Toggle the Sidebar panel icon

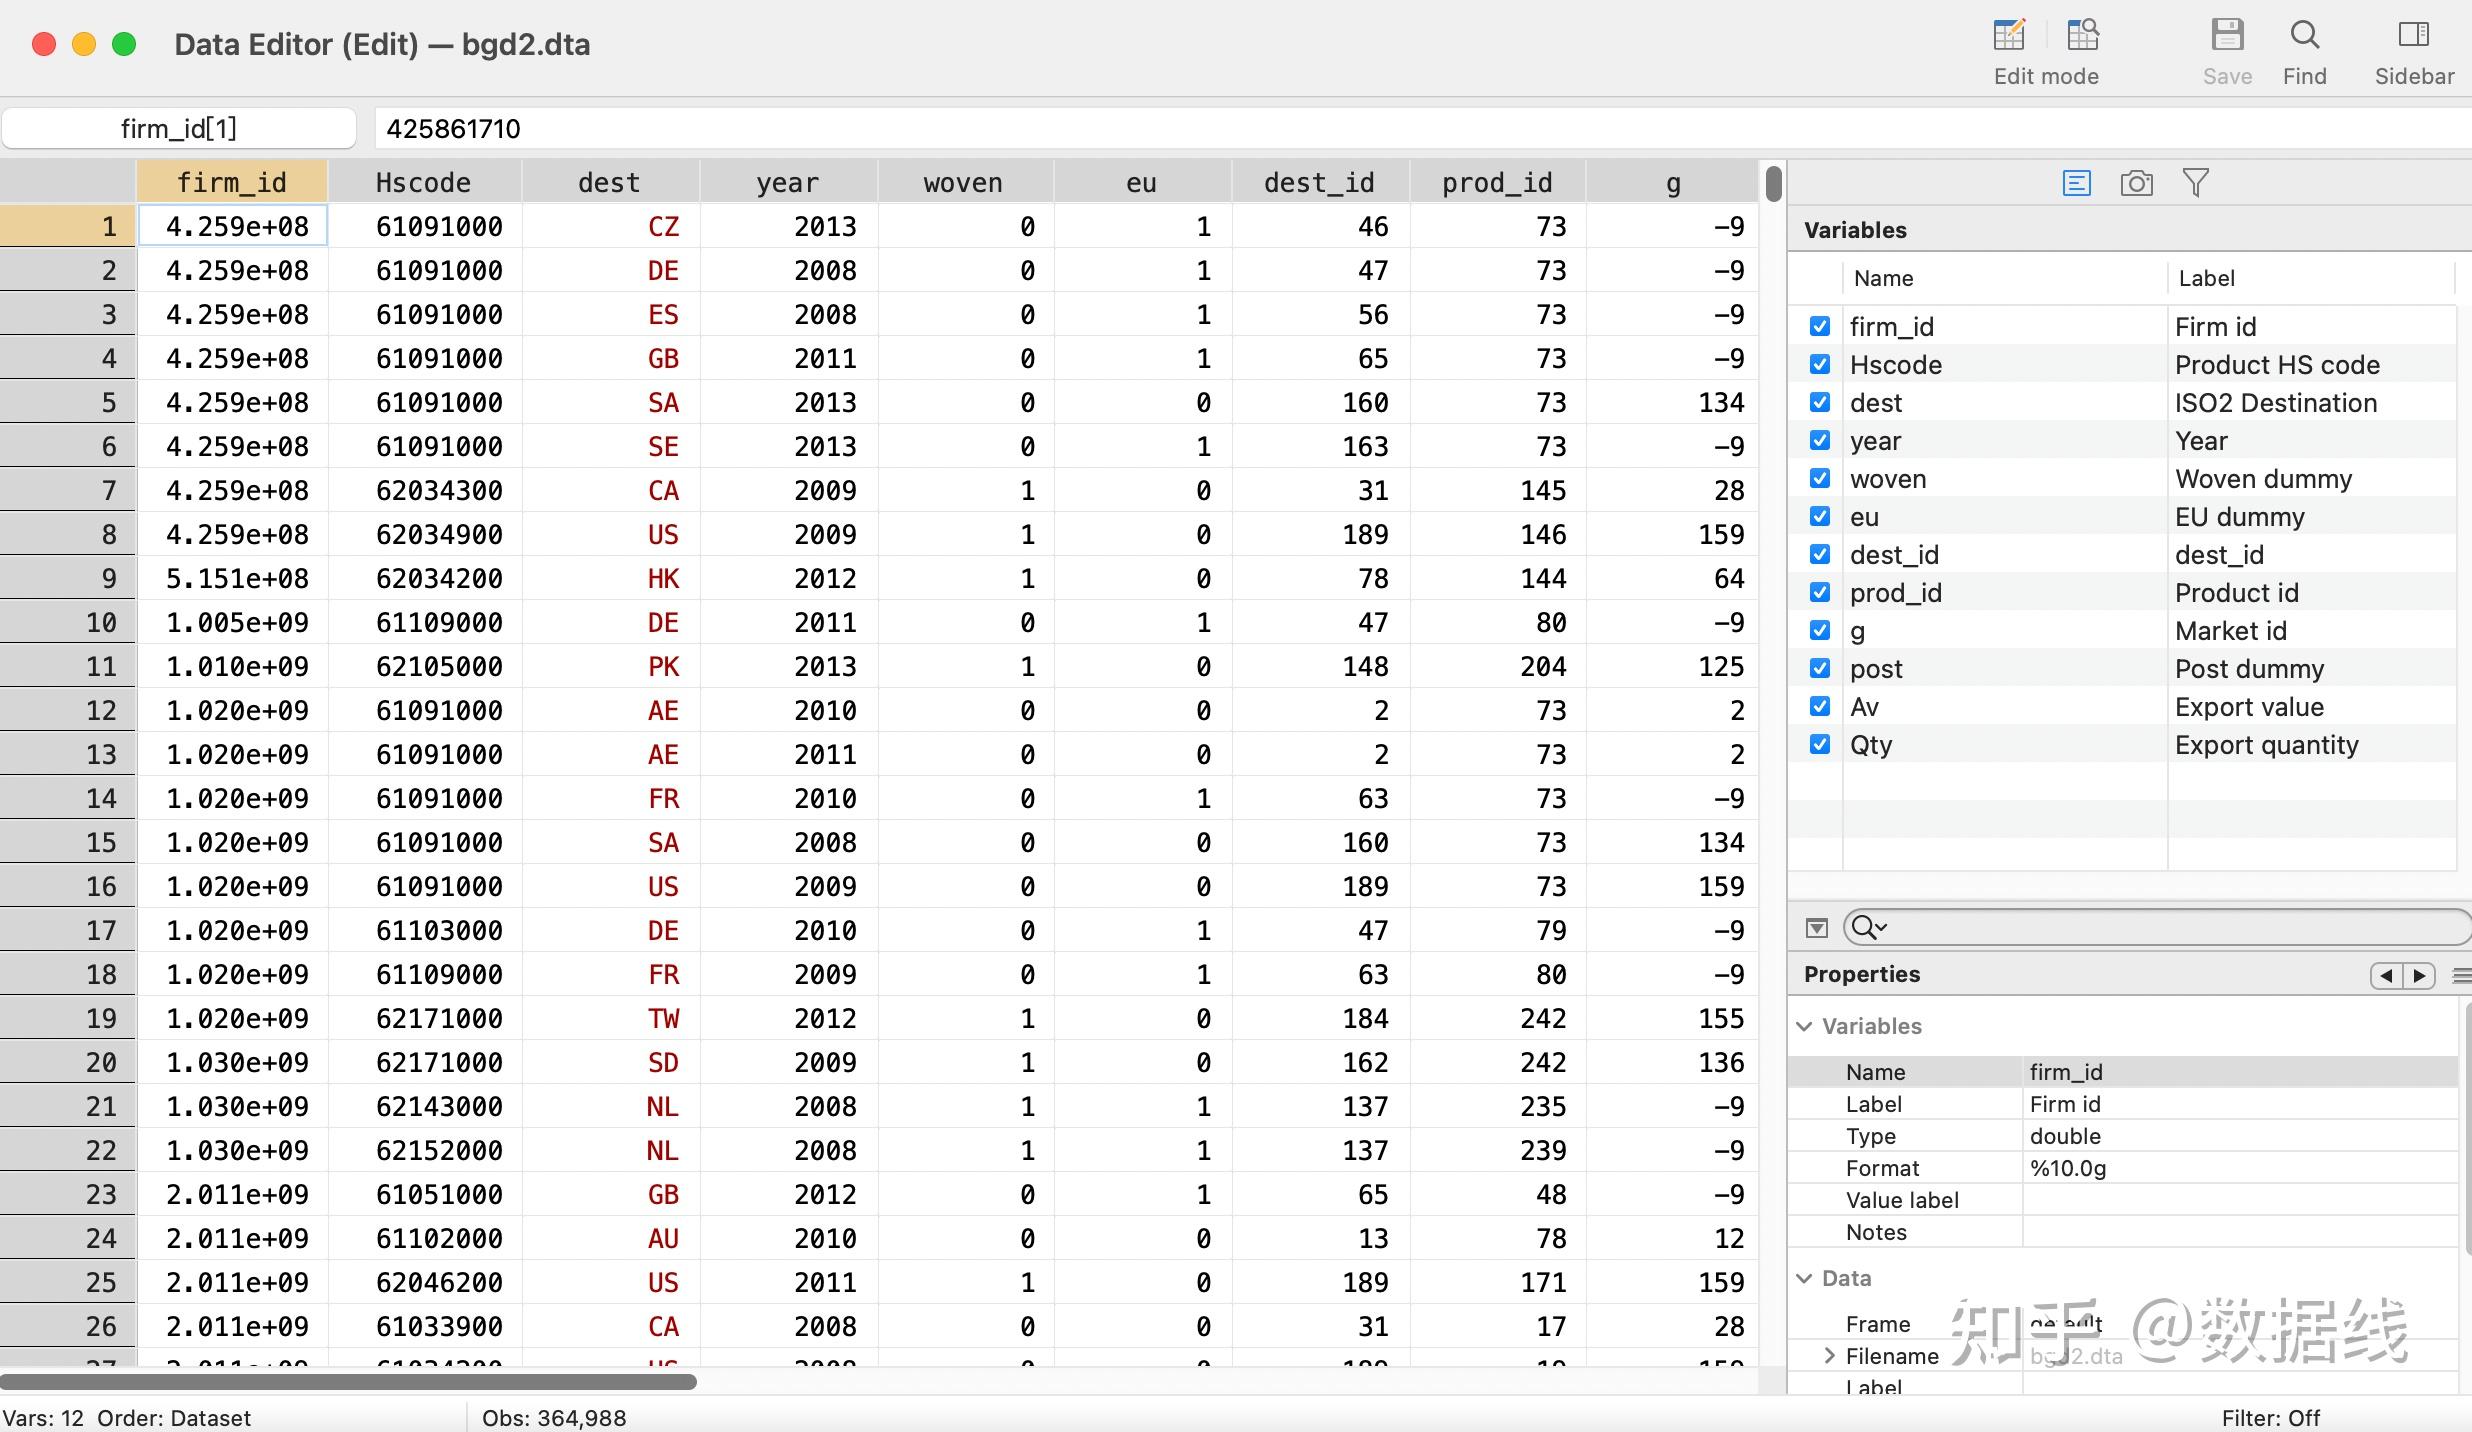pyautogui.click(x=2413, y=36)
